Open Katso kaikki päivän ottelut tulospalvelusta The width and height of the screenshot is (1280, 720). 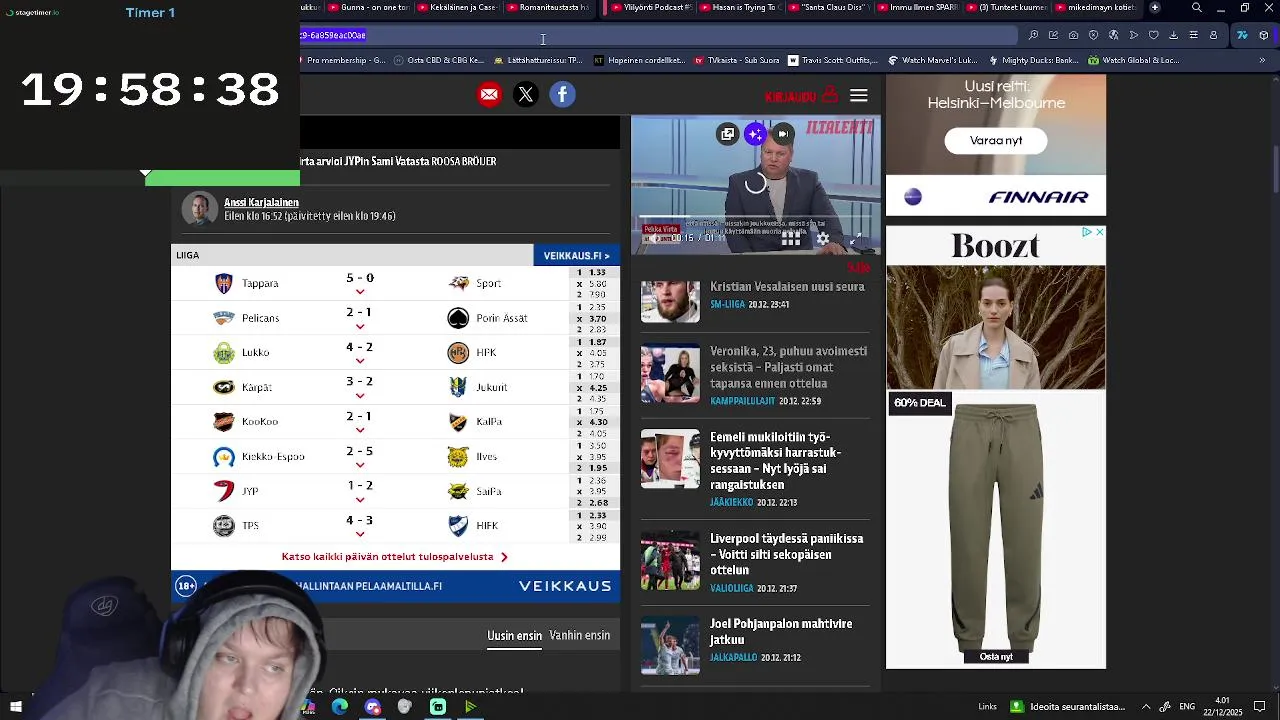point(394,557)
